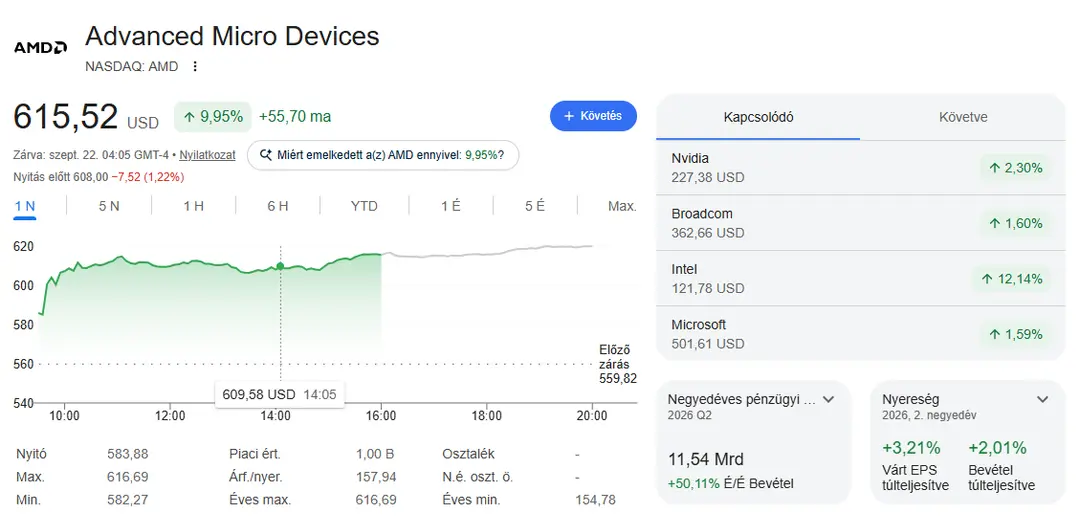Select the 1 H time range tab
The image size is (1080, 518).
193,205
